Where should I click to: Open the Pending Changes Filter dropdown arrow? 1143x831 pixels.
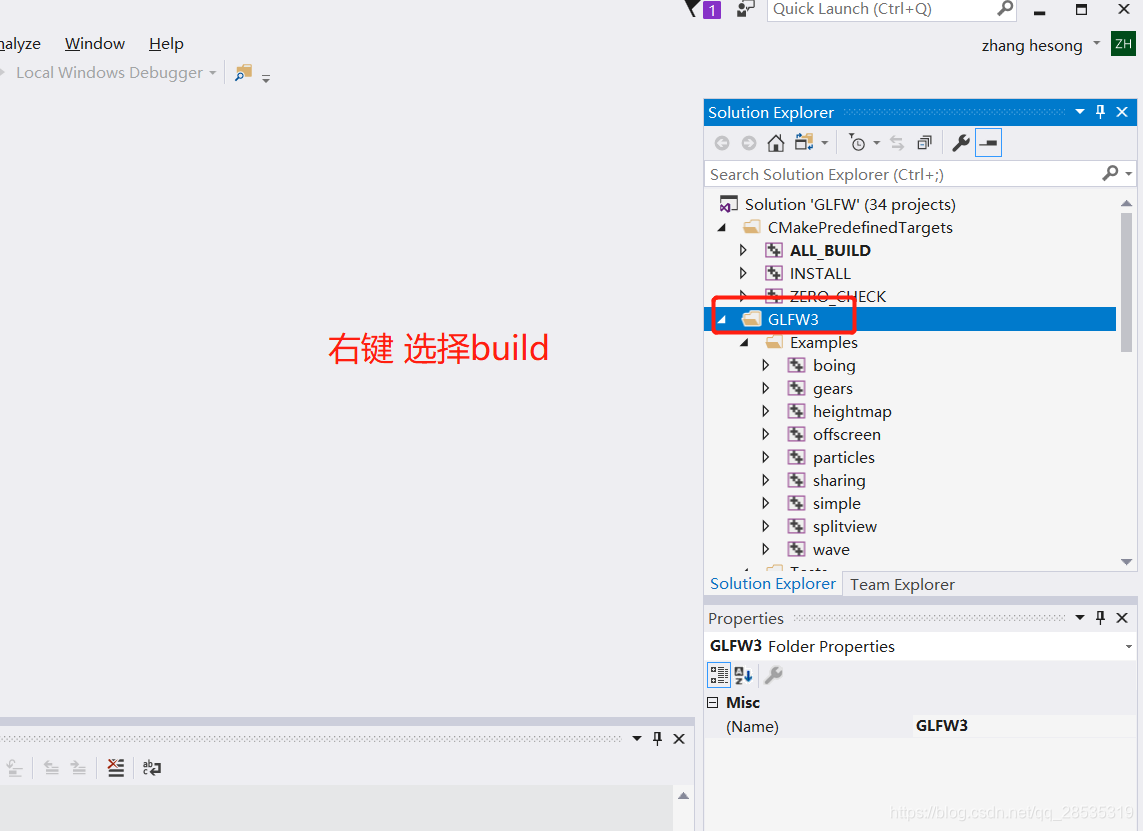click(x=876, y=143)
